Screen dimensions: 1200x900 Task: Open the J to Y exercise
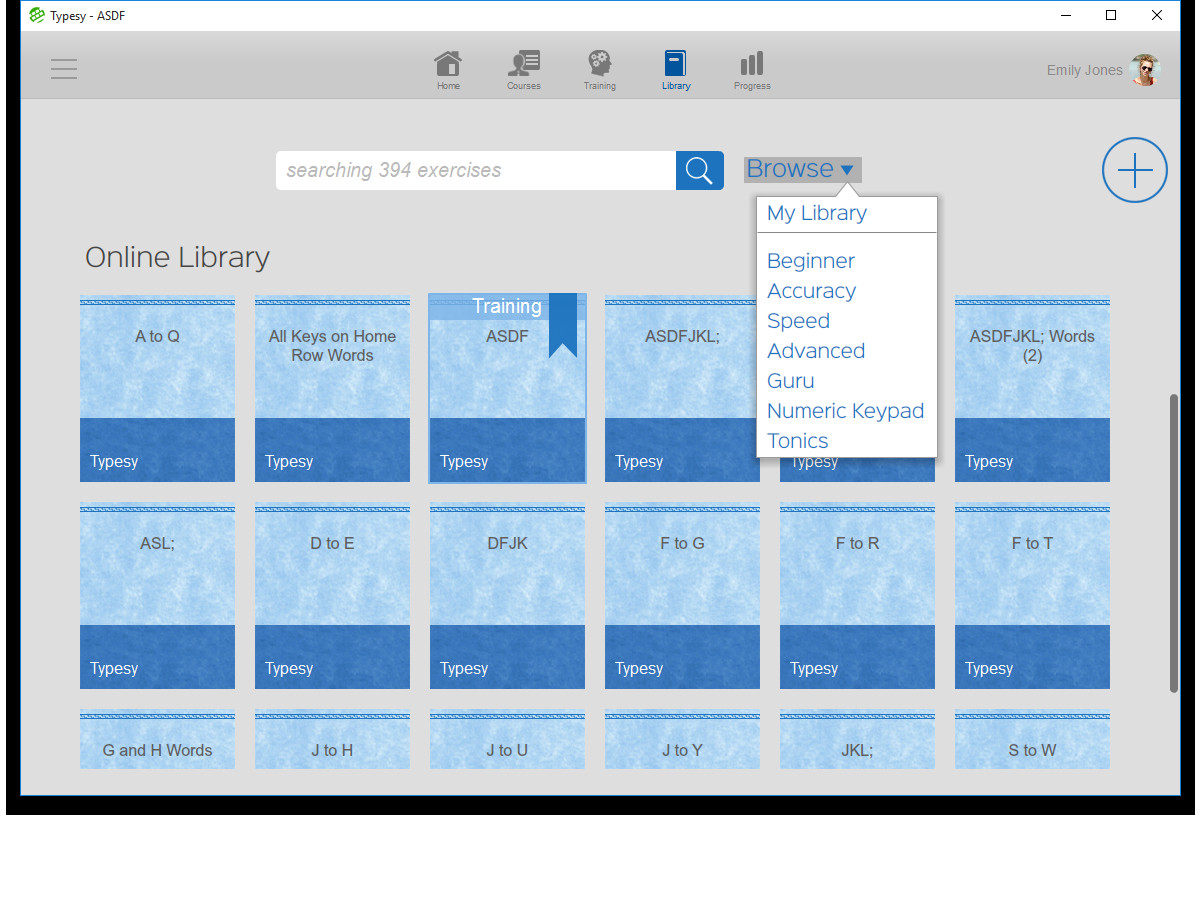click(x=682, y=740)
